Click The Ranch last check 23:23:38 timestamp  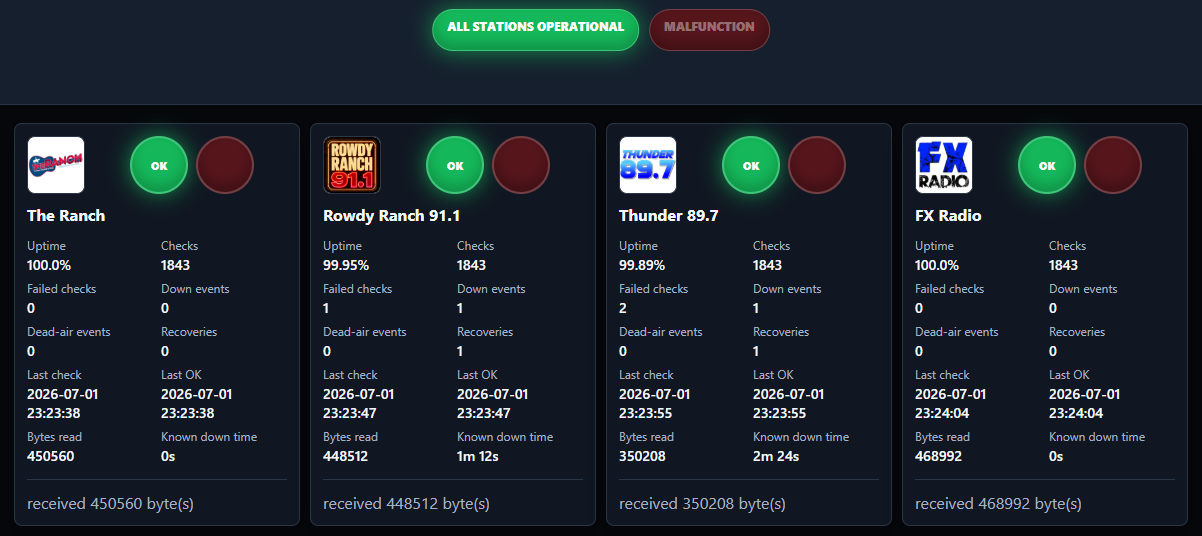(x=63, y=403)
